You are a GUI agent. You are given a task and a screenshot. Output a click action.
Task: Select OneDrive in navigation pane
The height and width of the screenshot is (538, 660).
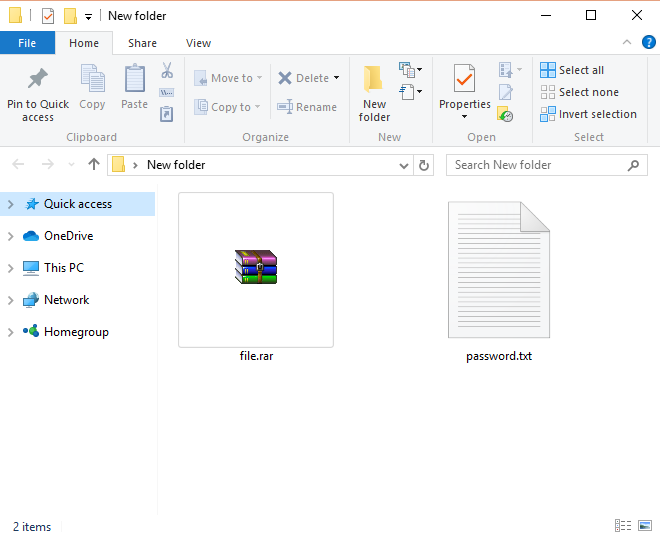[x=69, y=236]
